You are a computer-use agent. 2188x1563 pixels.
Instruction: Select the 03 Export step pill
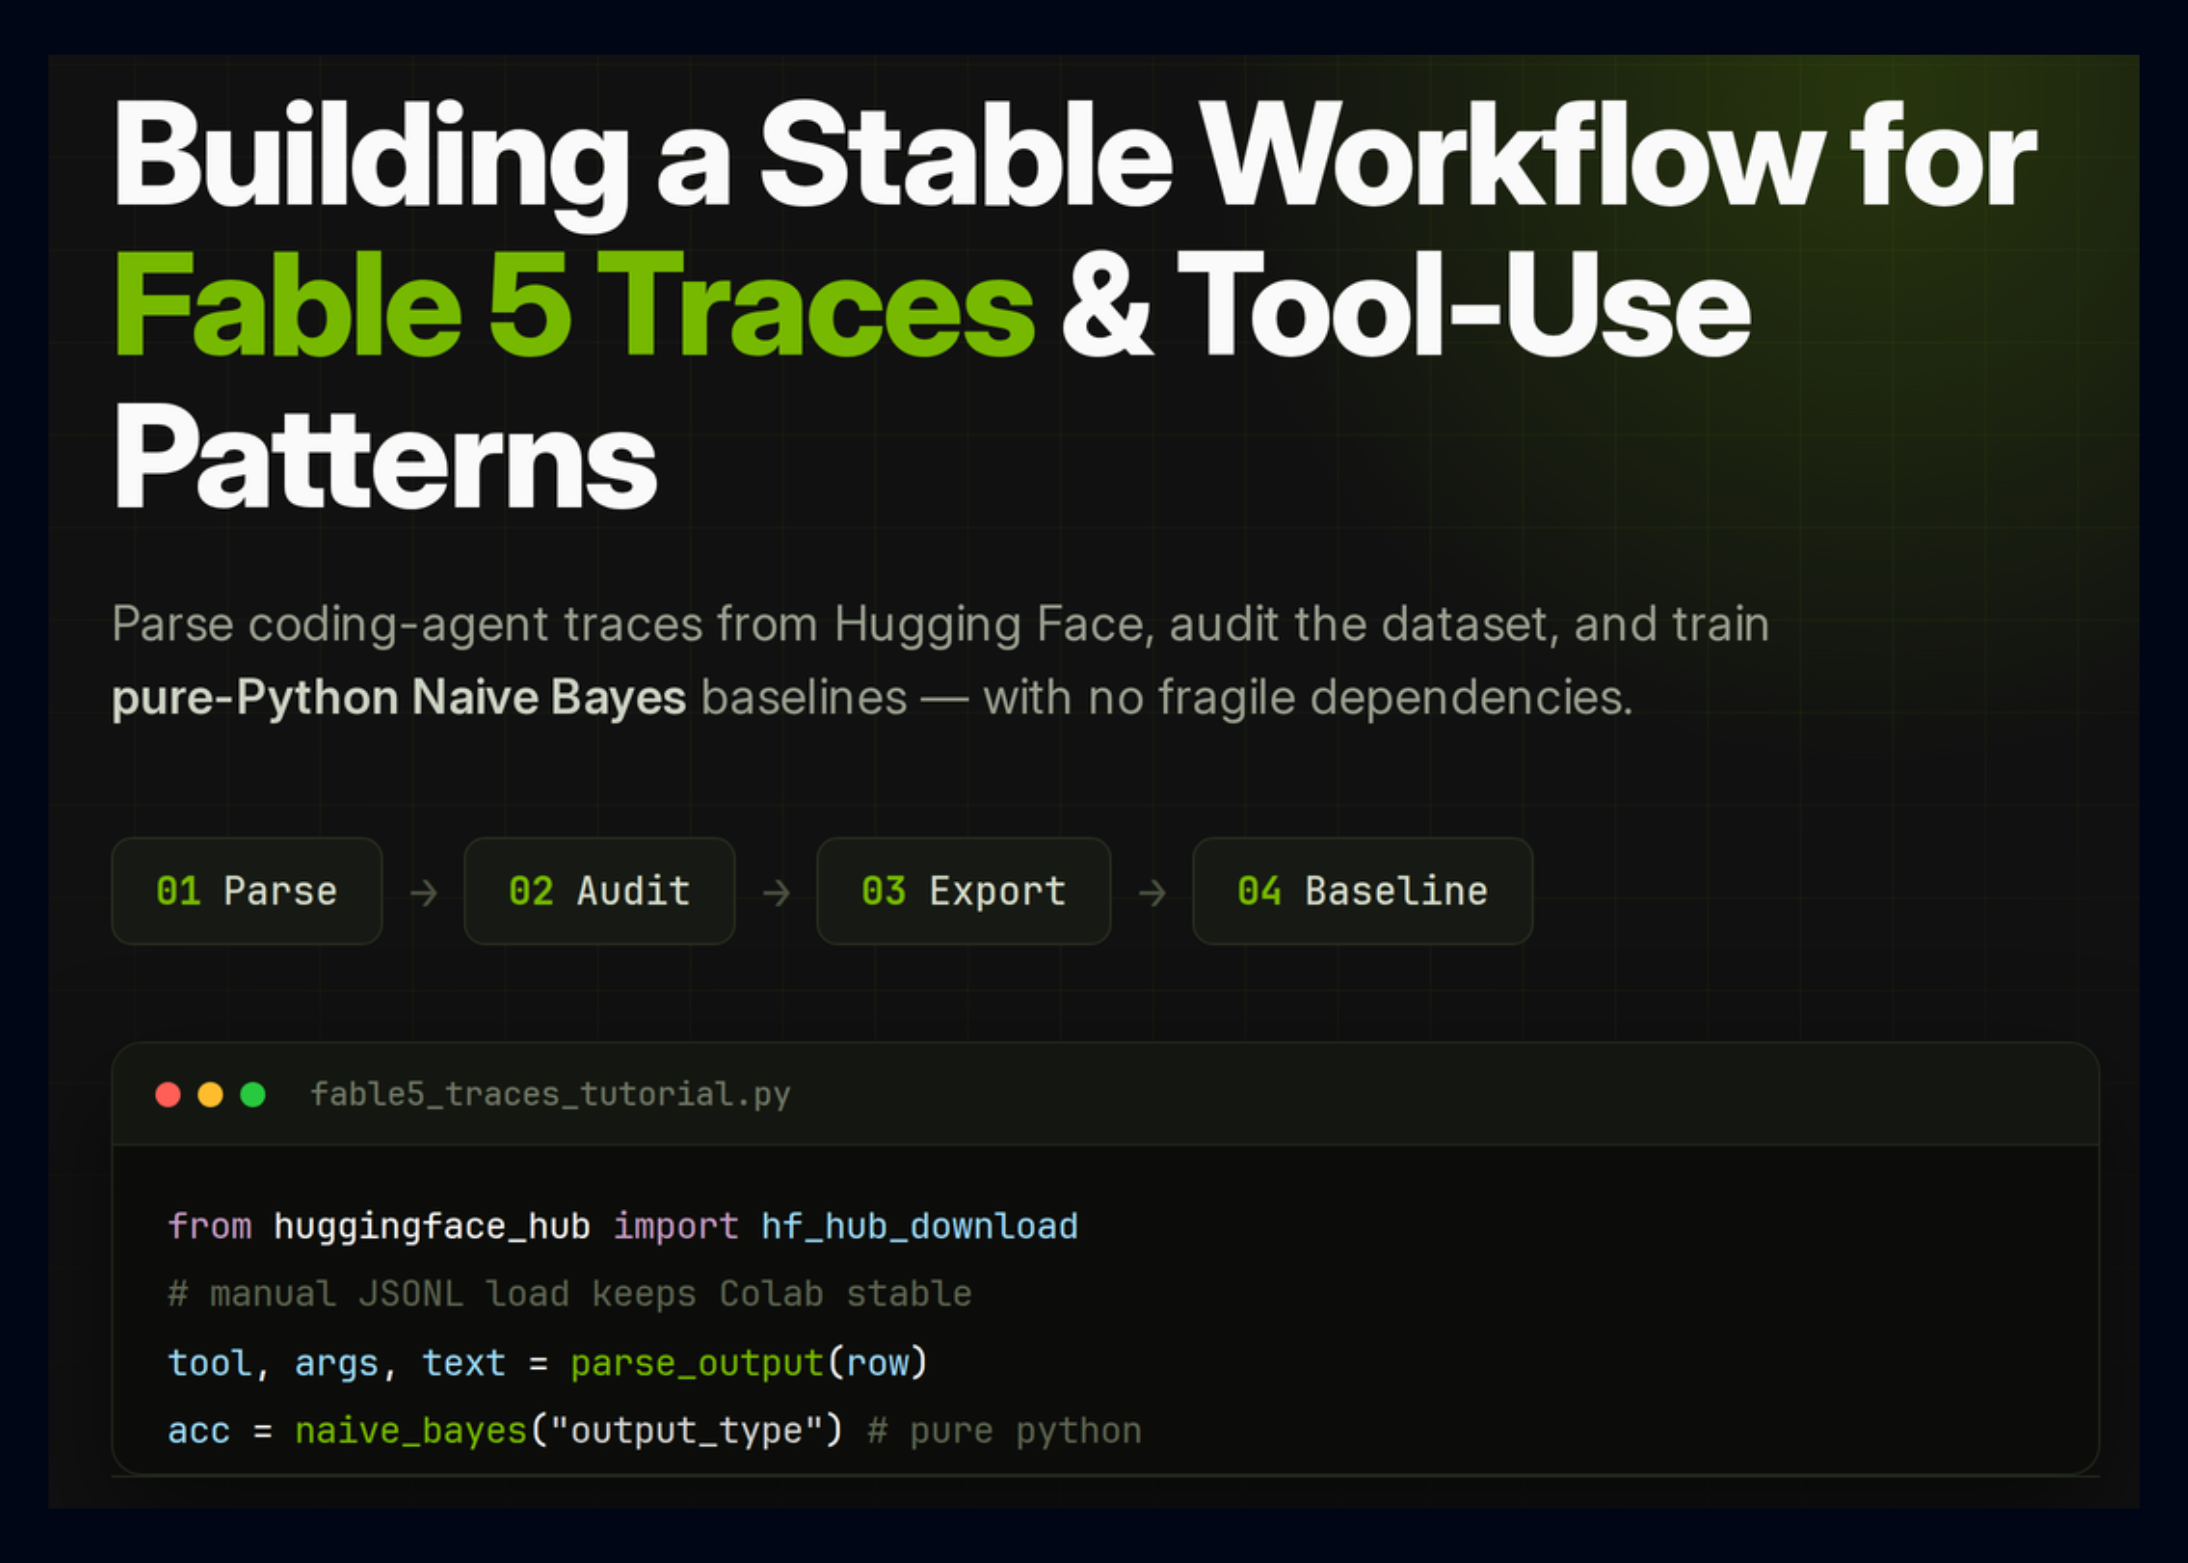click(963, 891)
